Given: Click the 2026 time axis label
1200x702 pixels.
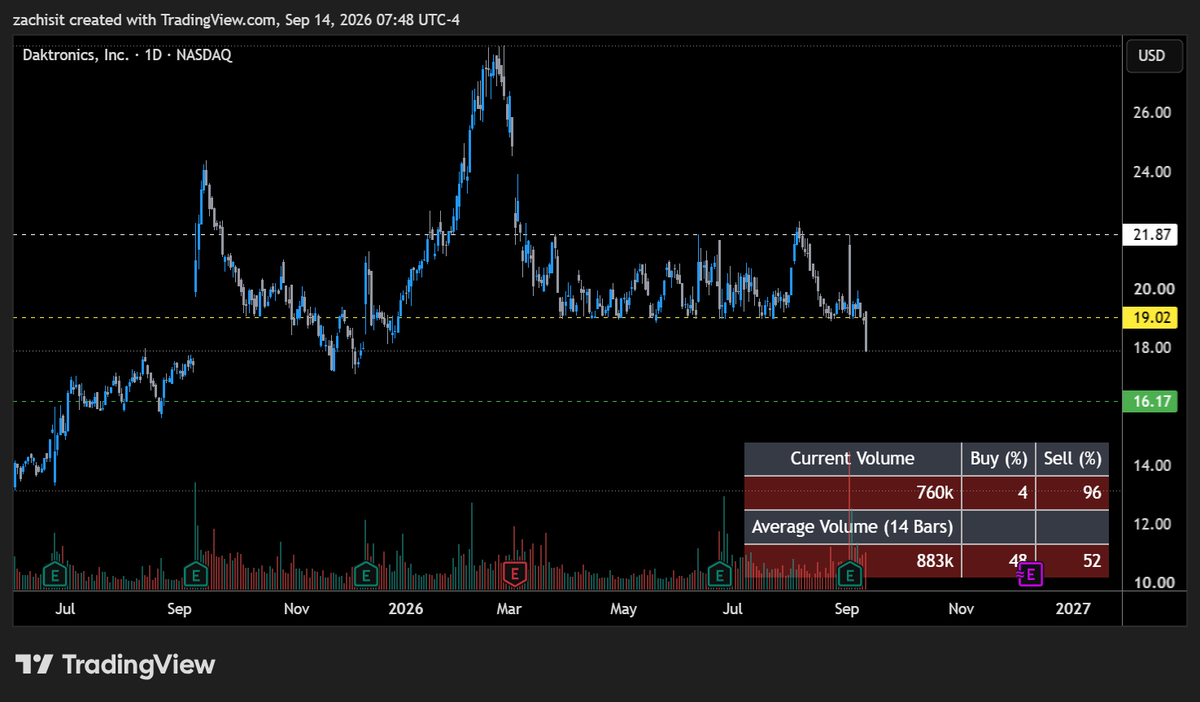Looking at the screenshot, I should tap(406, 608).
